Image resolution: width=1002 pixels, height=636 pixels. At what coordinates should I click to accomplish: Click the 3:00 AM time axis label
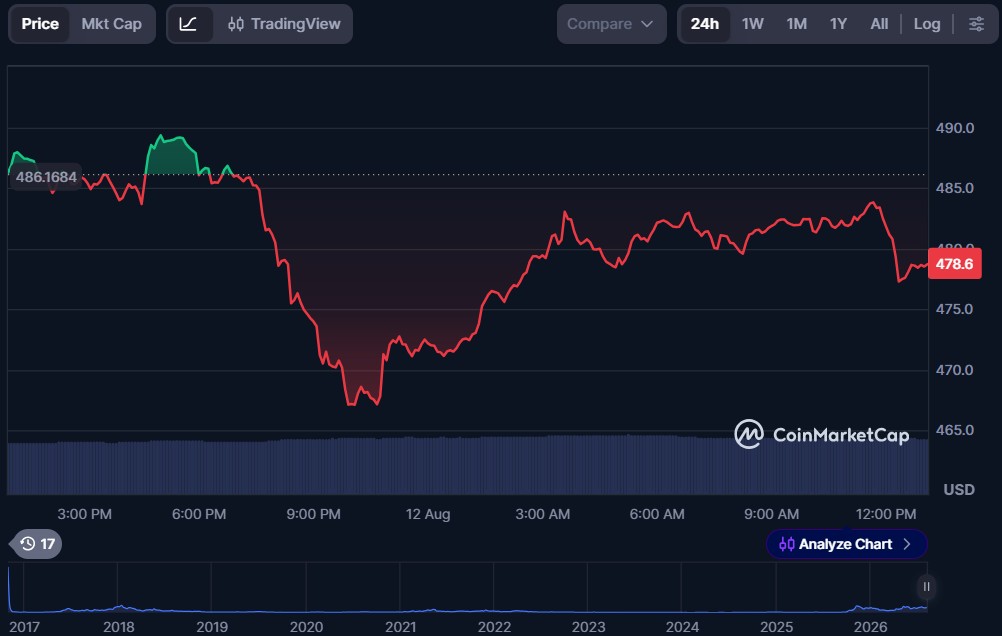(543, 514)
